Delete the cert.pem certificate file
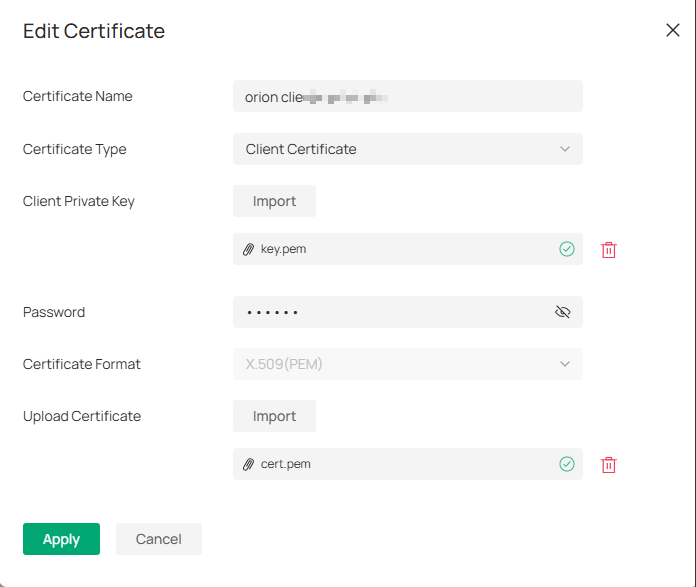The width and height of the screenshot is (696, 587). 608,465
